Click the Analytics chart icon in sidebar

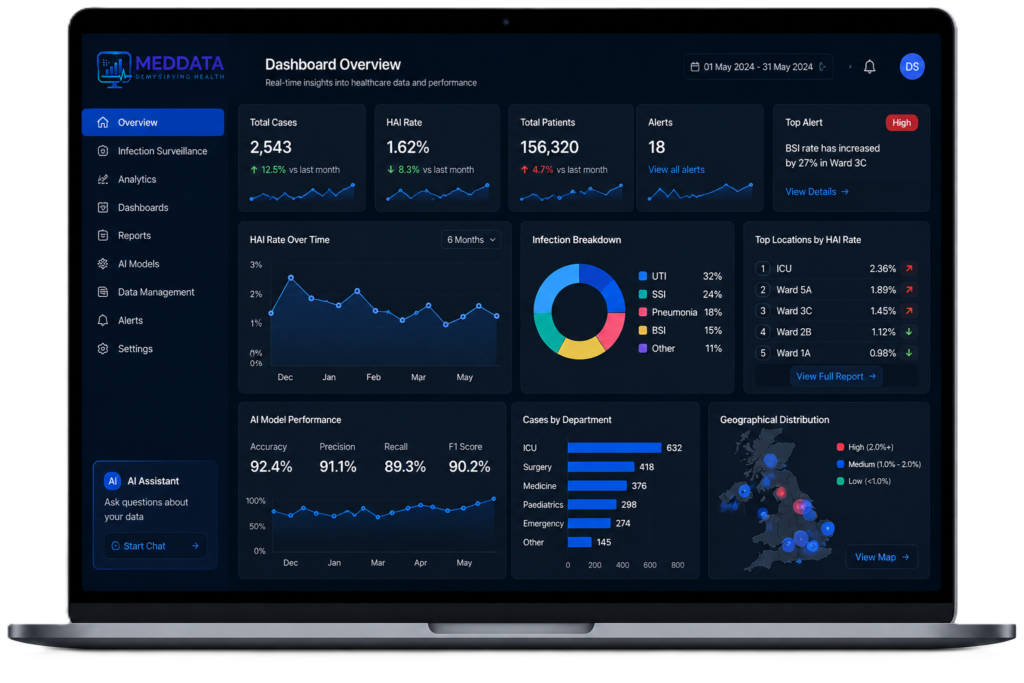click(103, 179)
